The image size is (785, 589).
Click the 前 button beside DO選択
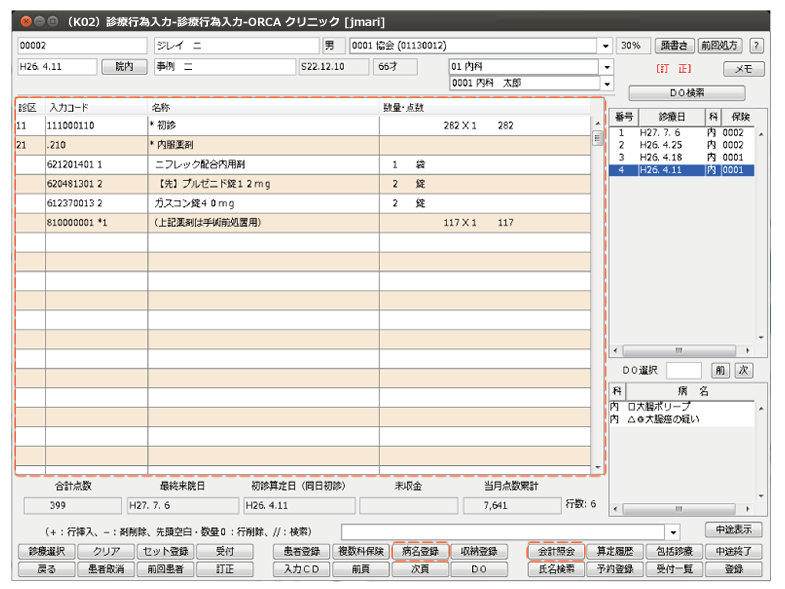tap(720, 371)
